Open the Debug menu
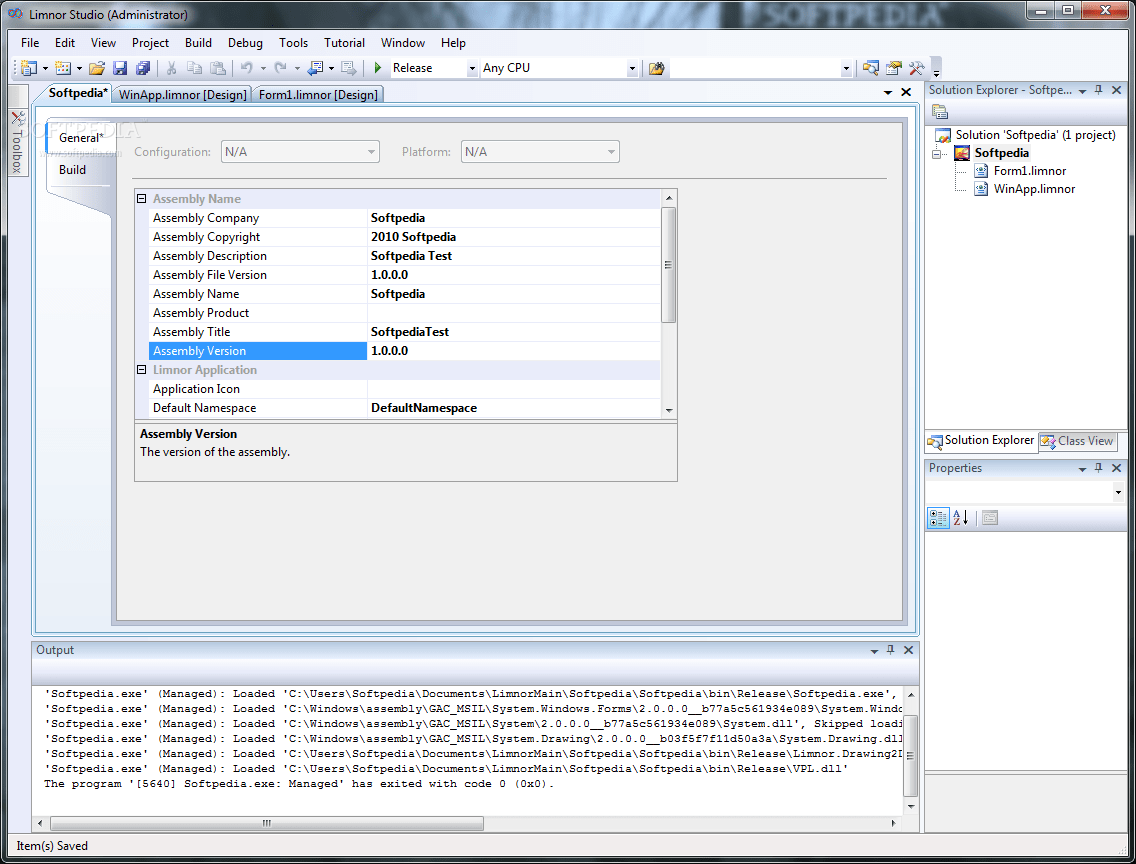The image size is (1136, 864). click(x=245, y=43)
